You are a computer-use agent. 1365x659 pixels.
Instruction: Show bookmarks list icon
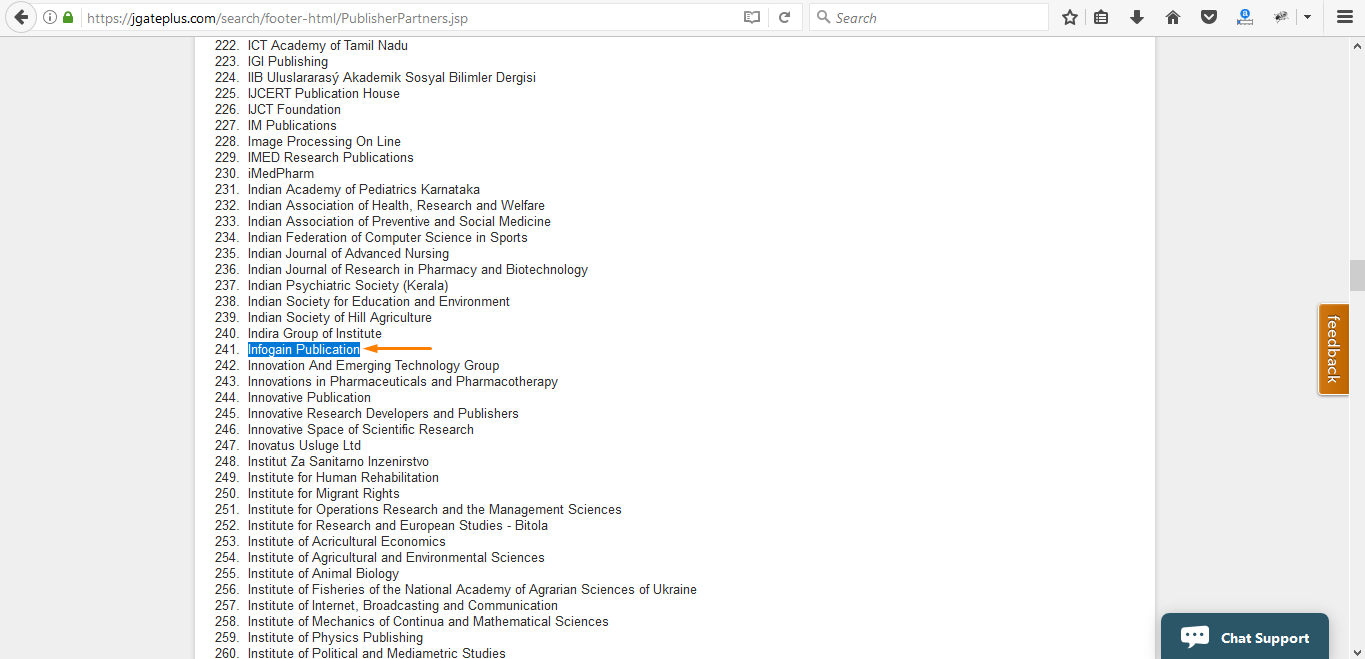1101,18
